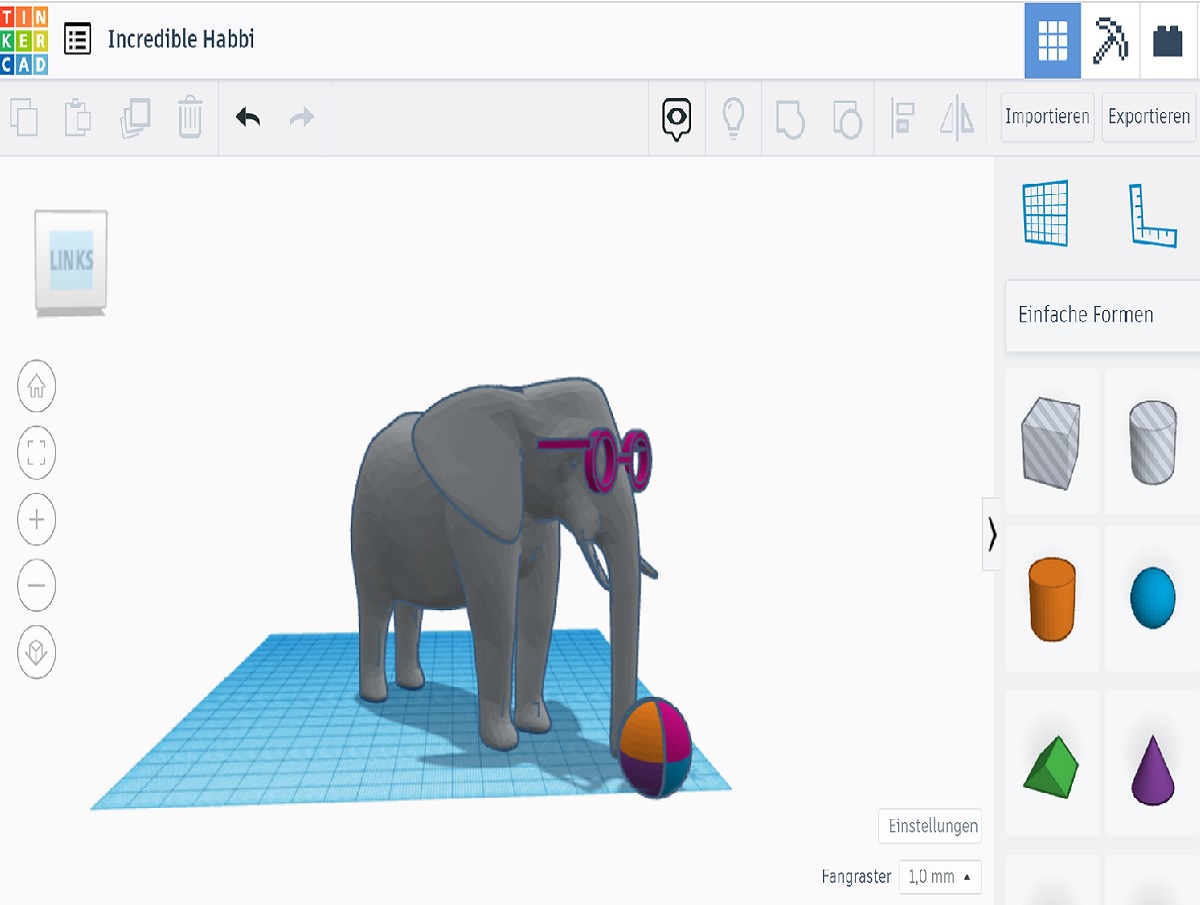The width and height of the screenshot is (1200, 905).
Task: Select the Workplane grid tool
Action: [x=1045, y=213]
